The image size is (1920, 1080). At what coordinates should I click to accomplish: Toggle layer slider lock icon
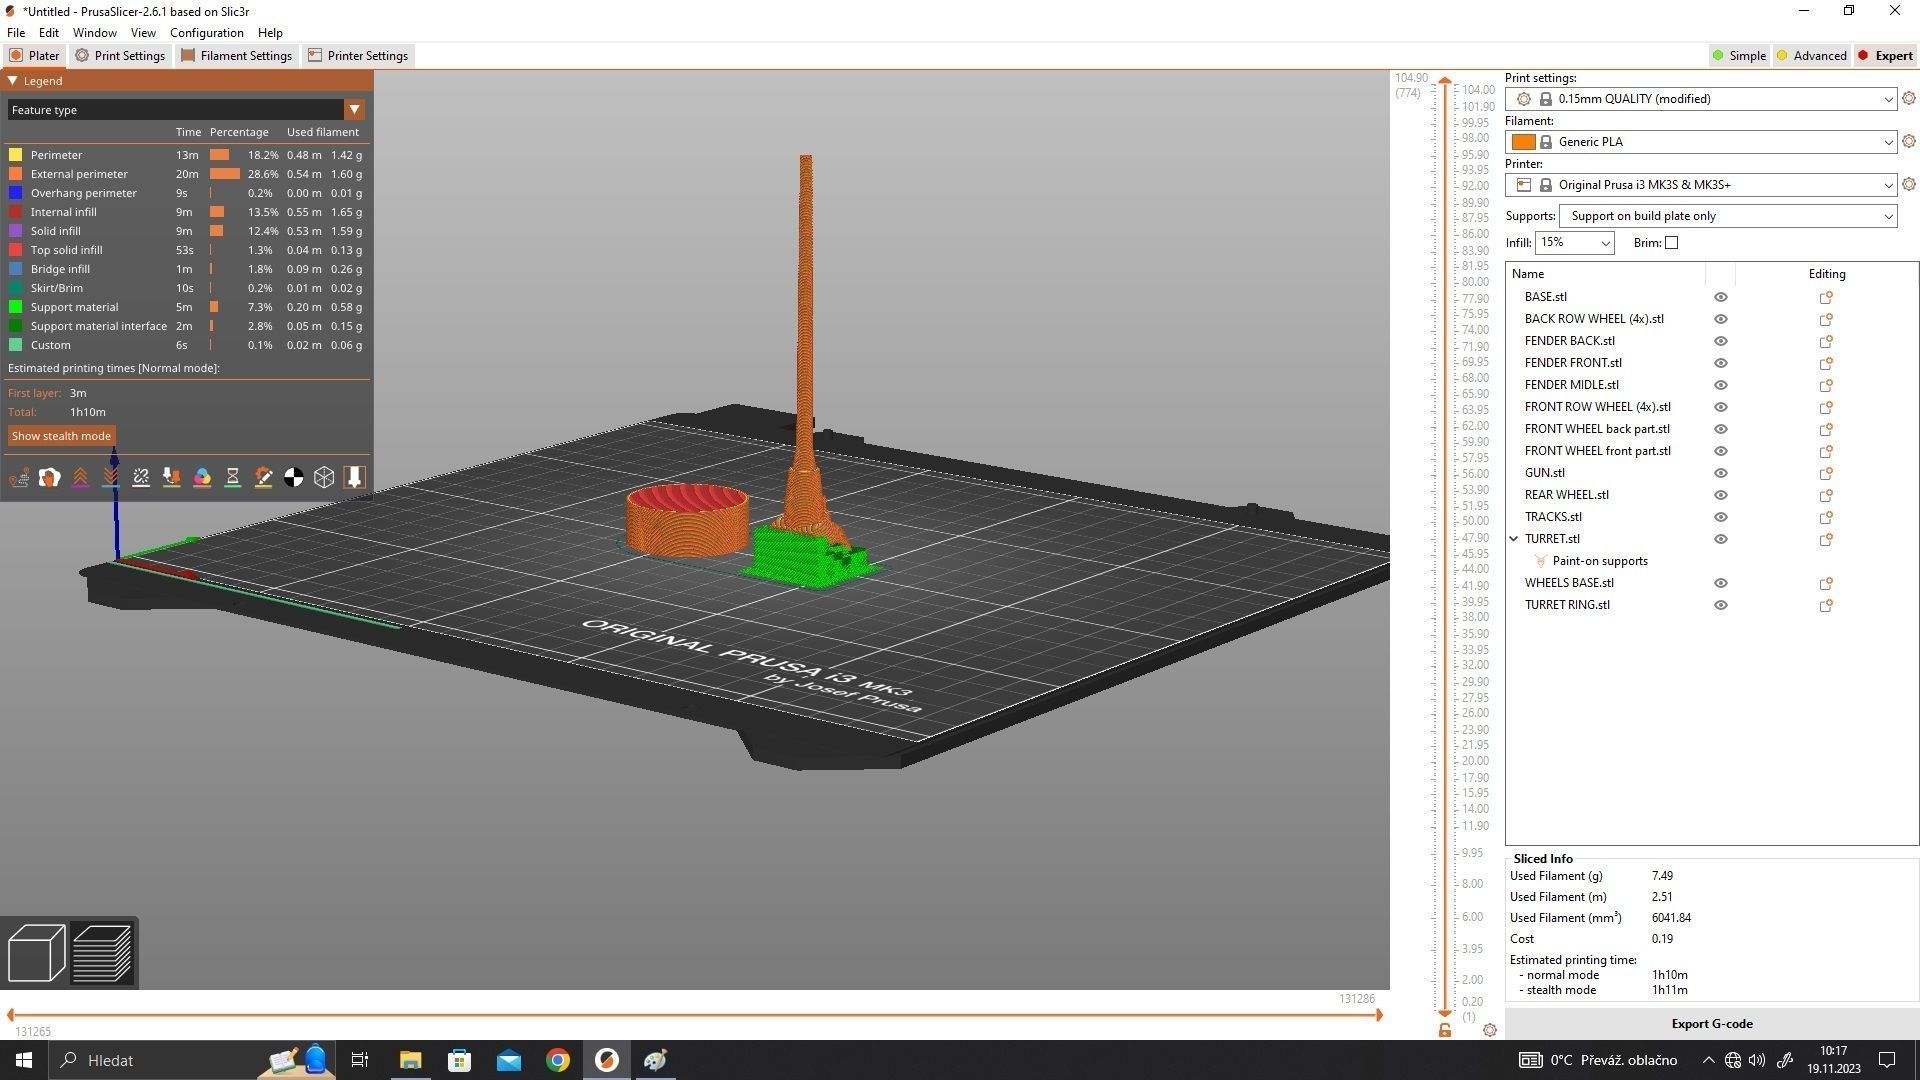tap(1445, 1030)
